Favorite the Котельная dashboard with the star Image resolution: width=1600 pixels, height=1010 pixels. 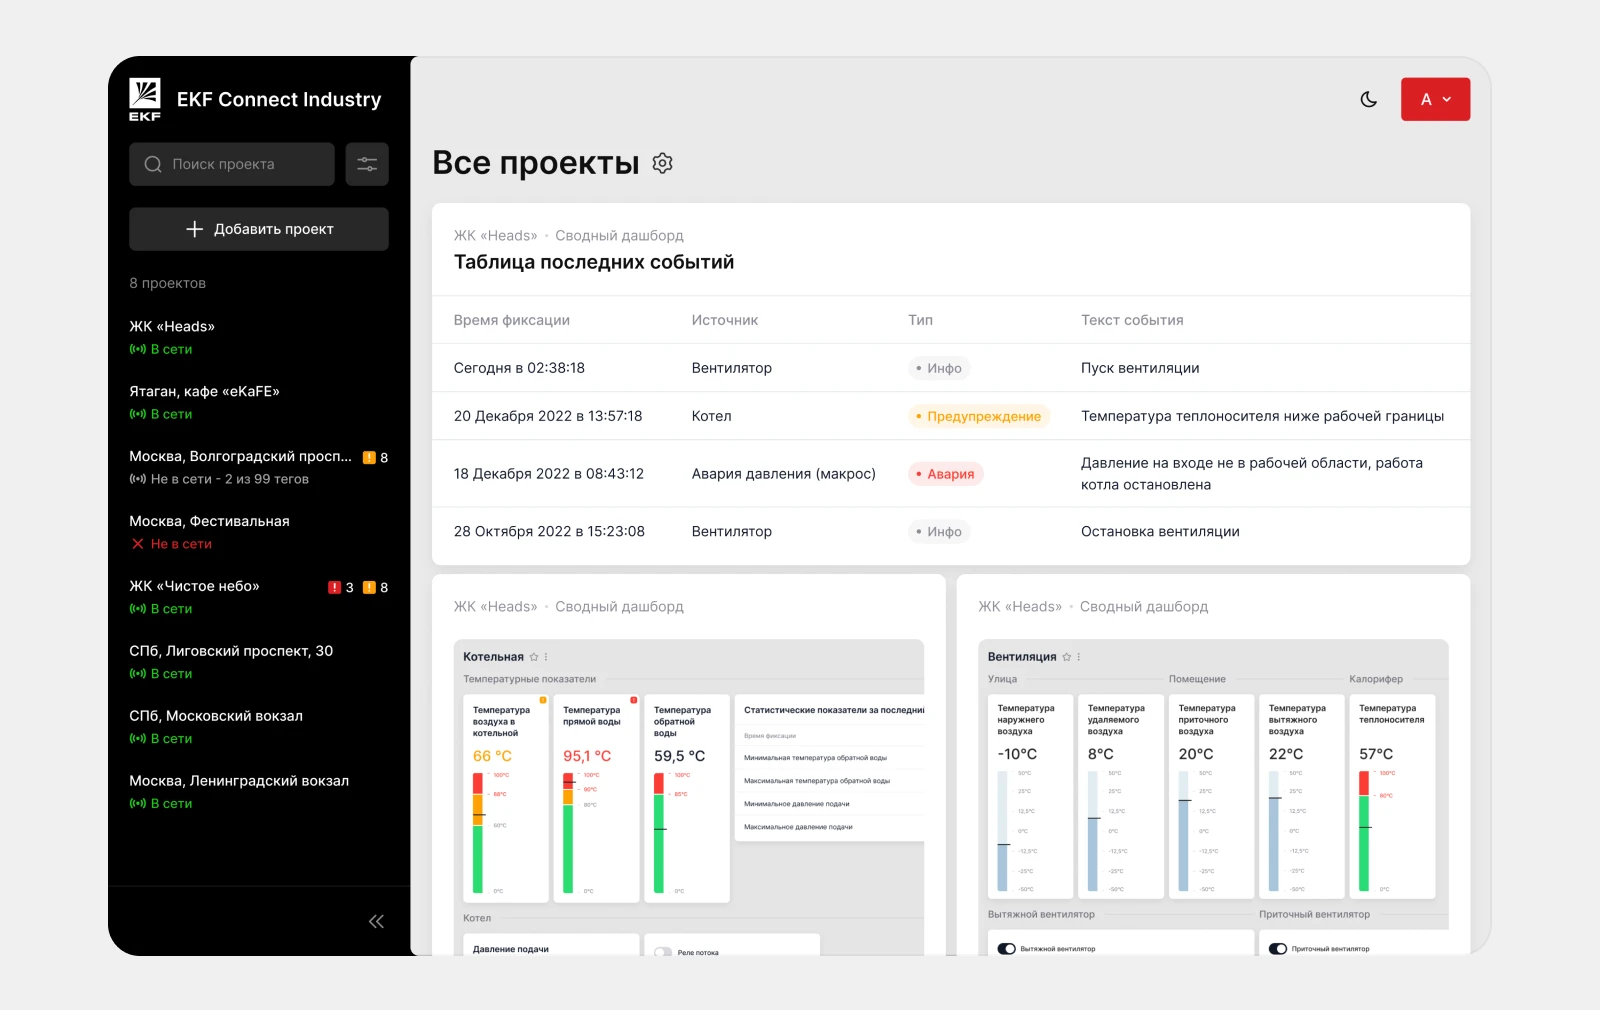[534, 657]
